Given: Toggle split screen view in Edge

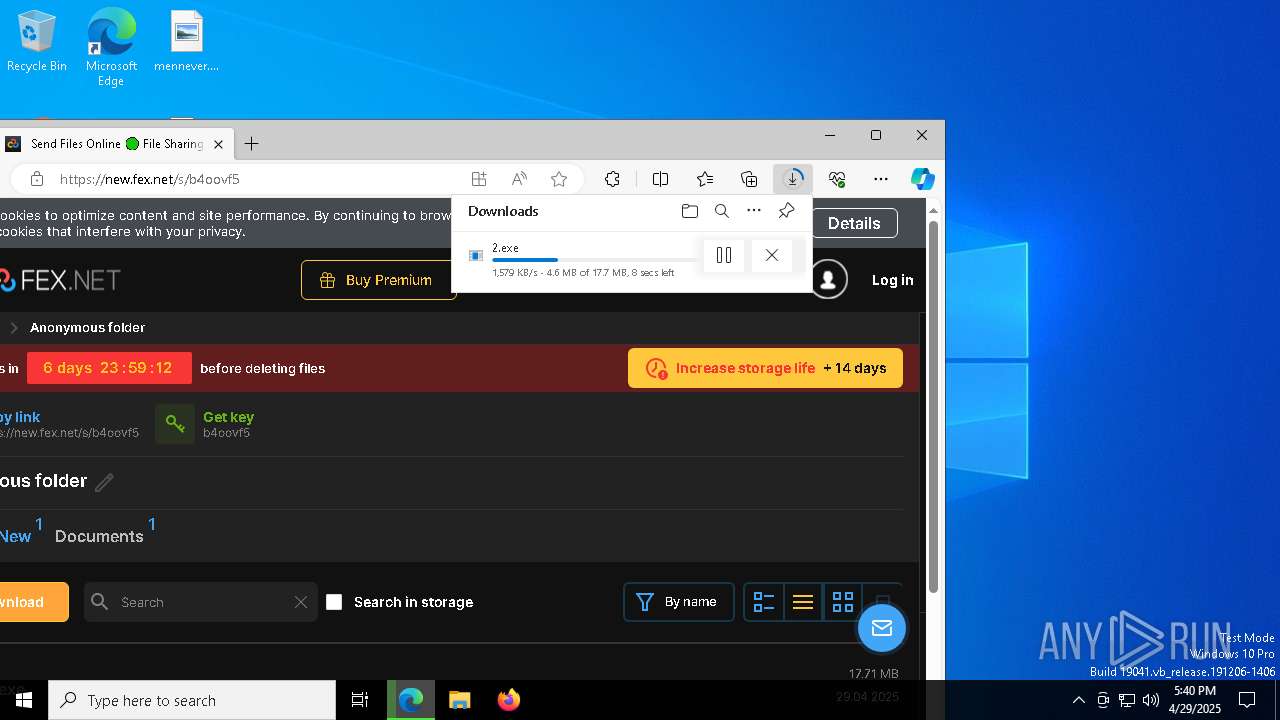Looking at the screenshot, I should (x=660, y=179).
